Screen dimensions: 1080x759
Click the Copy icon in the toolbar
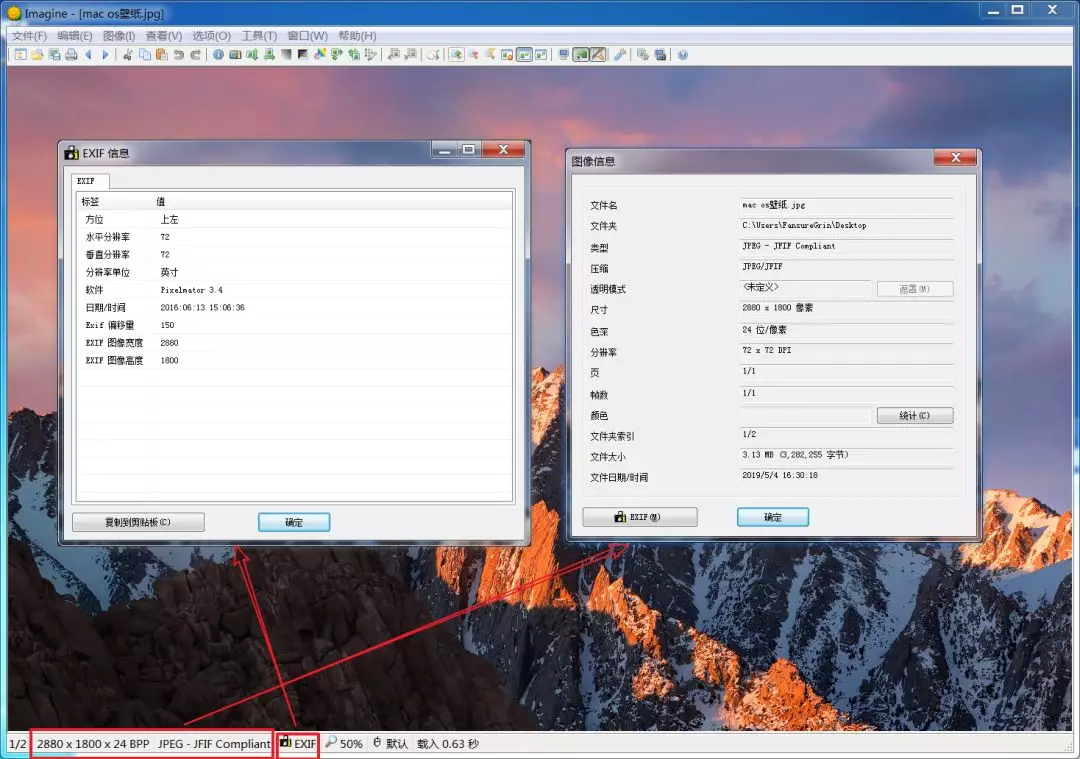(145, 55)
